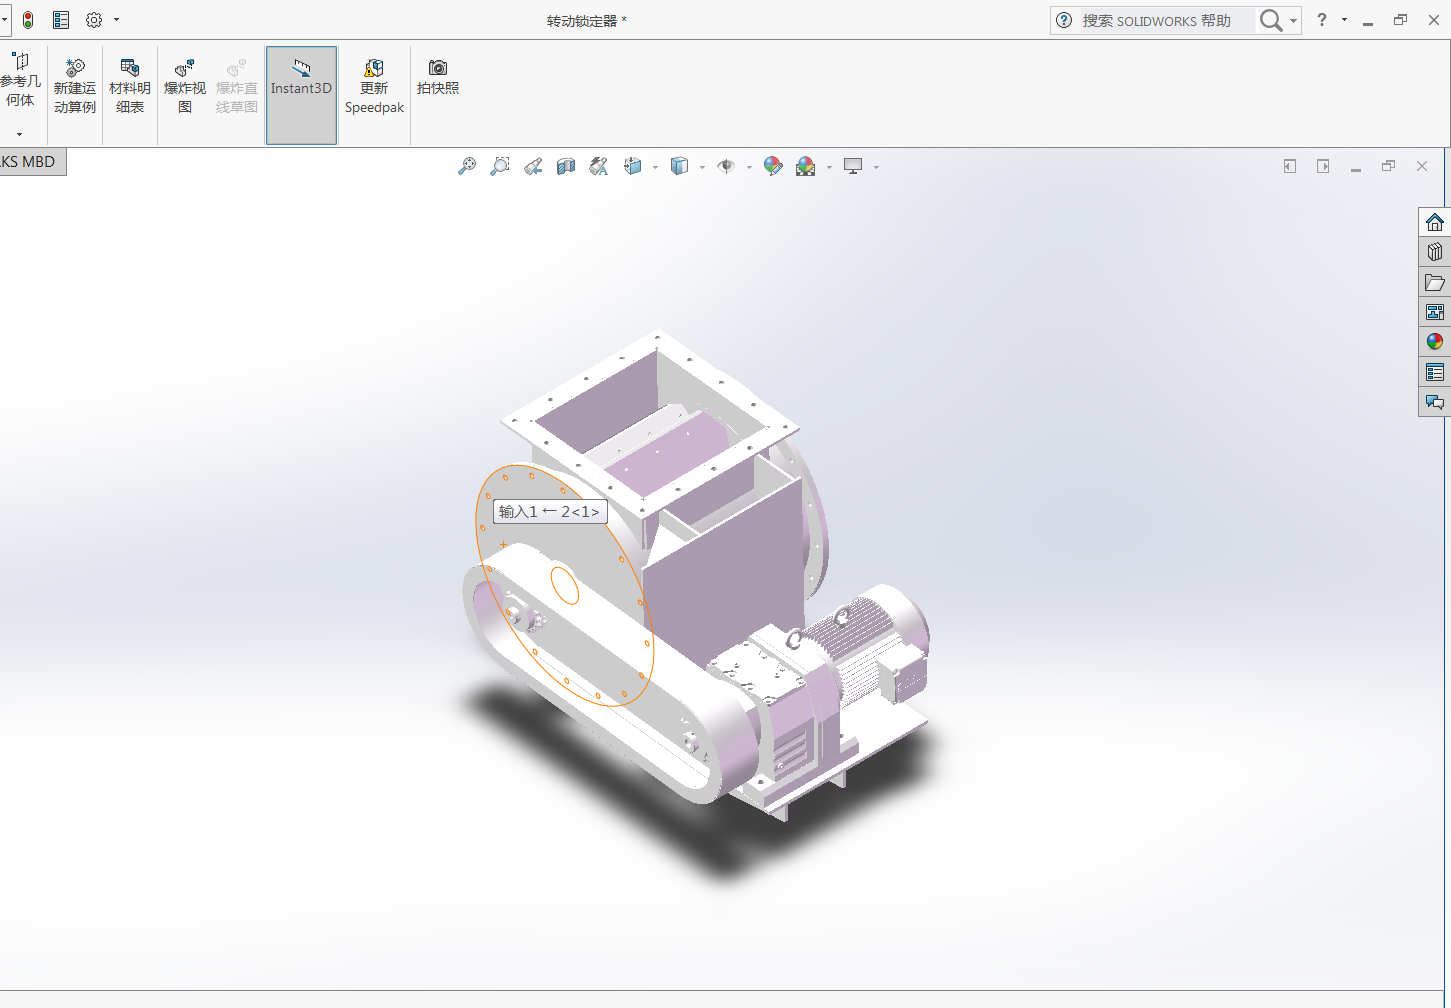Open the View Settings monitor icon

[x=853, y=167]
